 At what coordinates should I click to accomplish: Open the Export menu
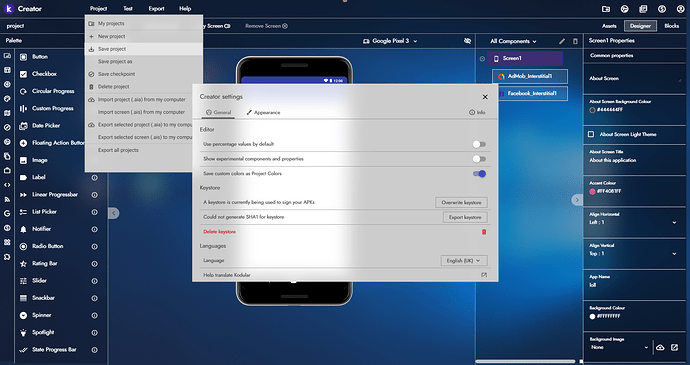[x=156, y=8]
